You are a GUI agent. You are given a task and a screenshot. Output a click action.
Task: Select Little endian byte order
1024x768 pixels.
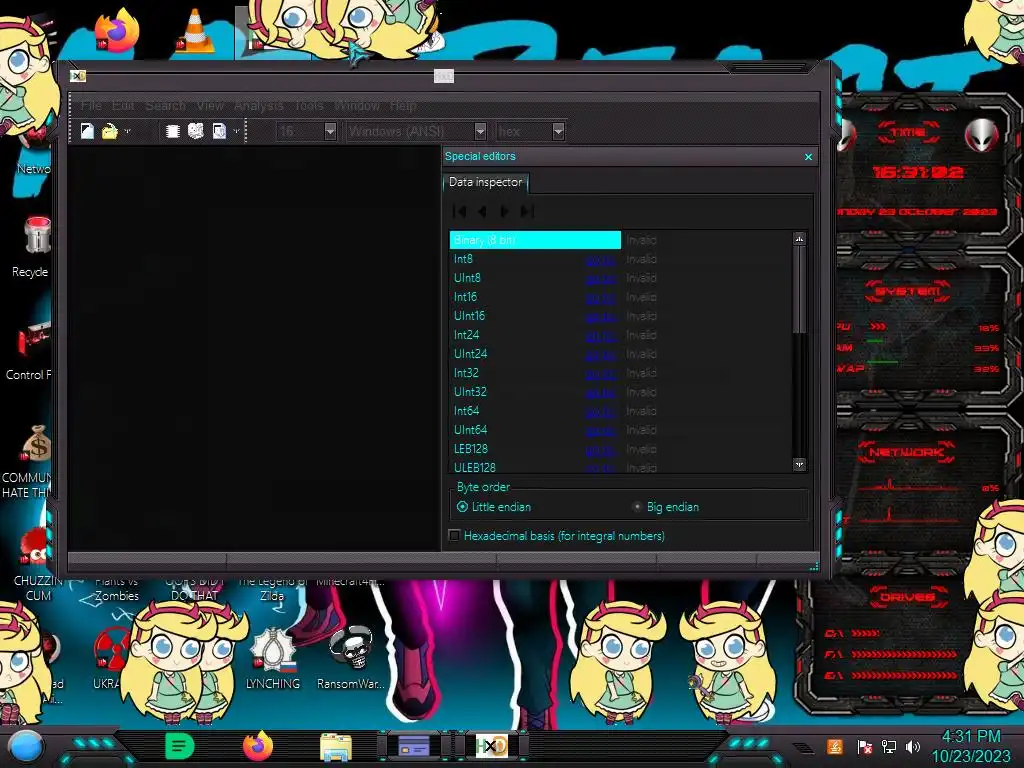(494, 507)
